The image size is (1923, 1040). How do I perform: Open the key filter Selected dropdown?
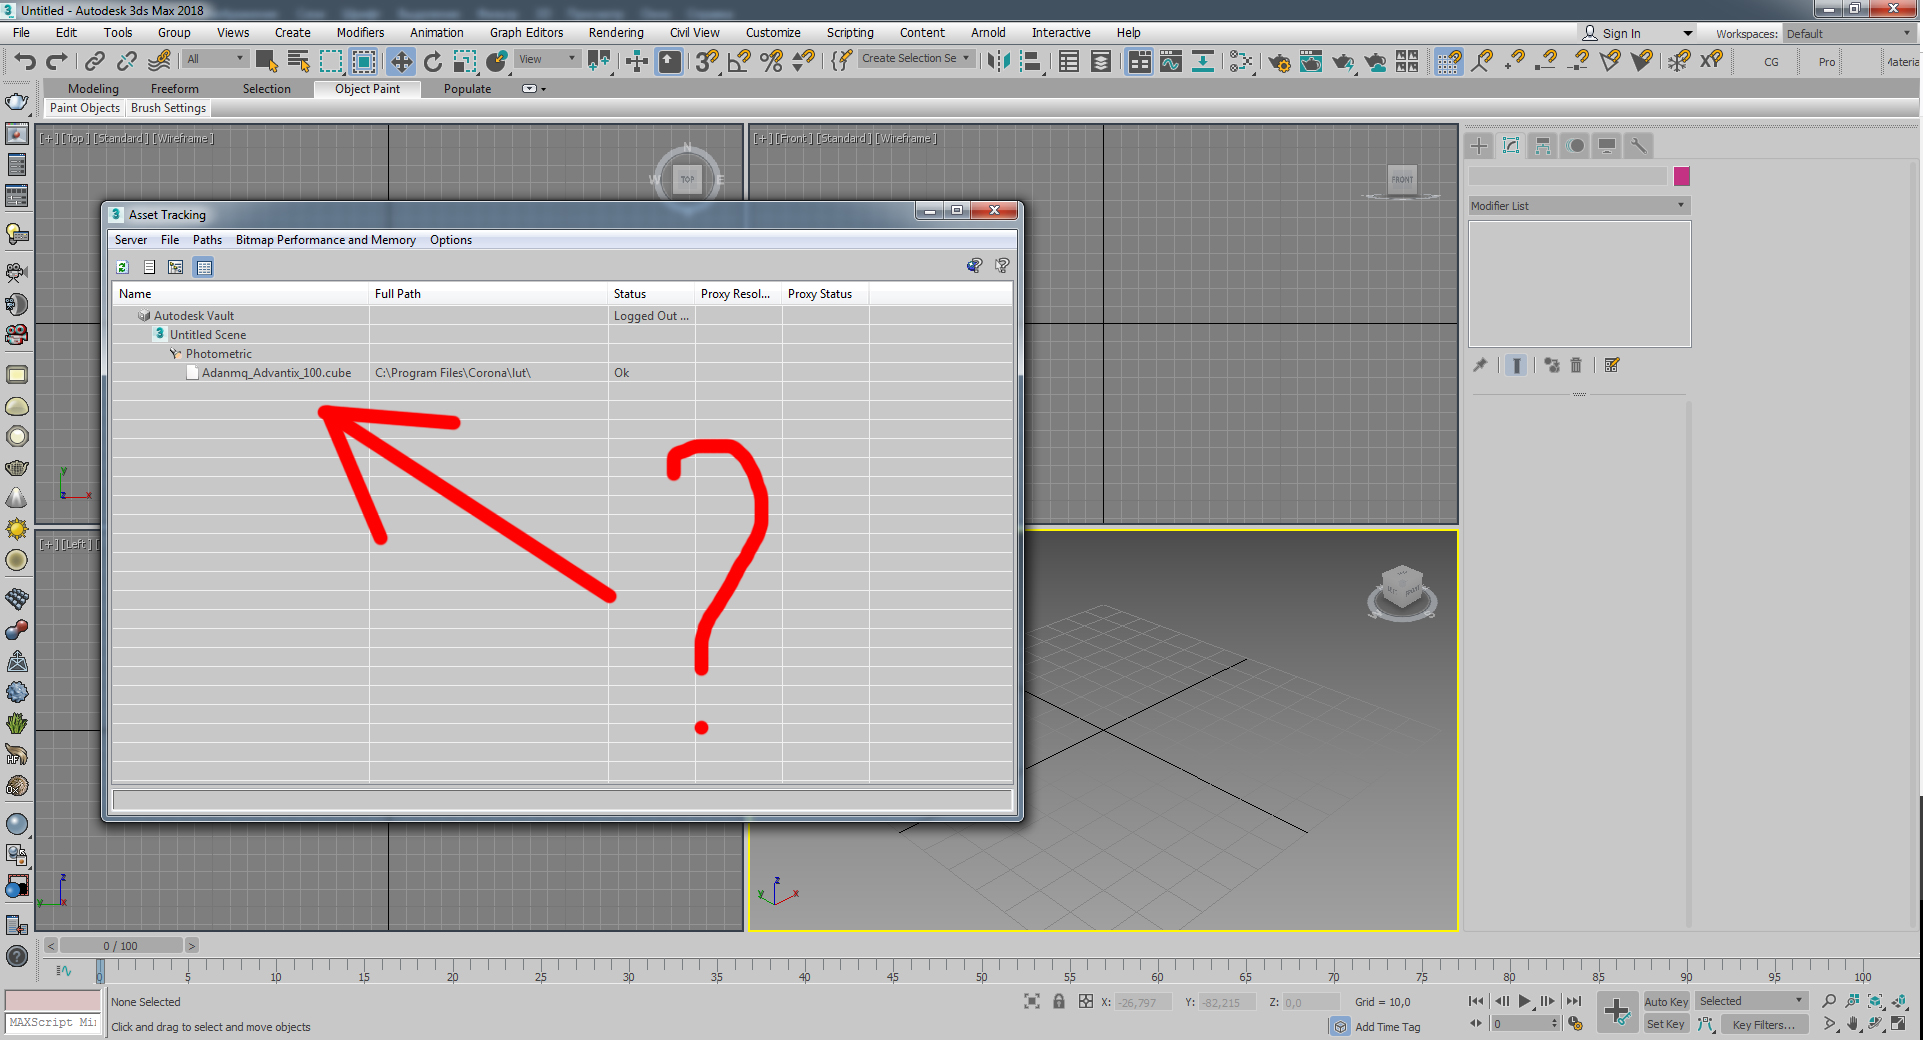(1751, 1001)
